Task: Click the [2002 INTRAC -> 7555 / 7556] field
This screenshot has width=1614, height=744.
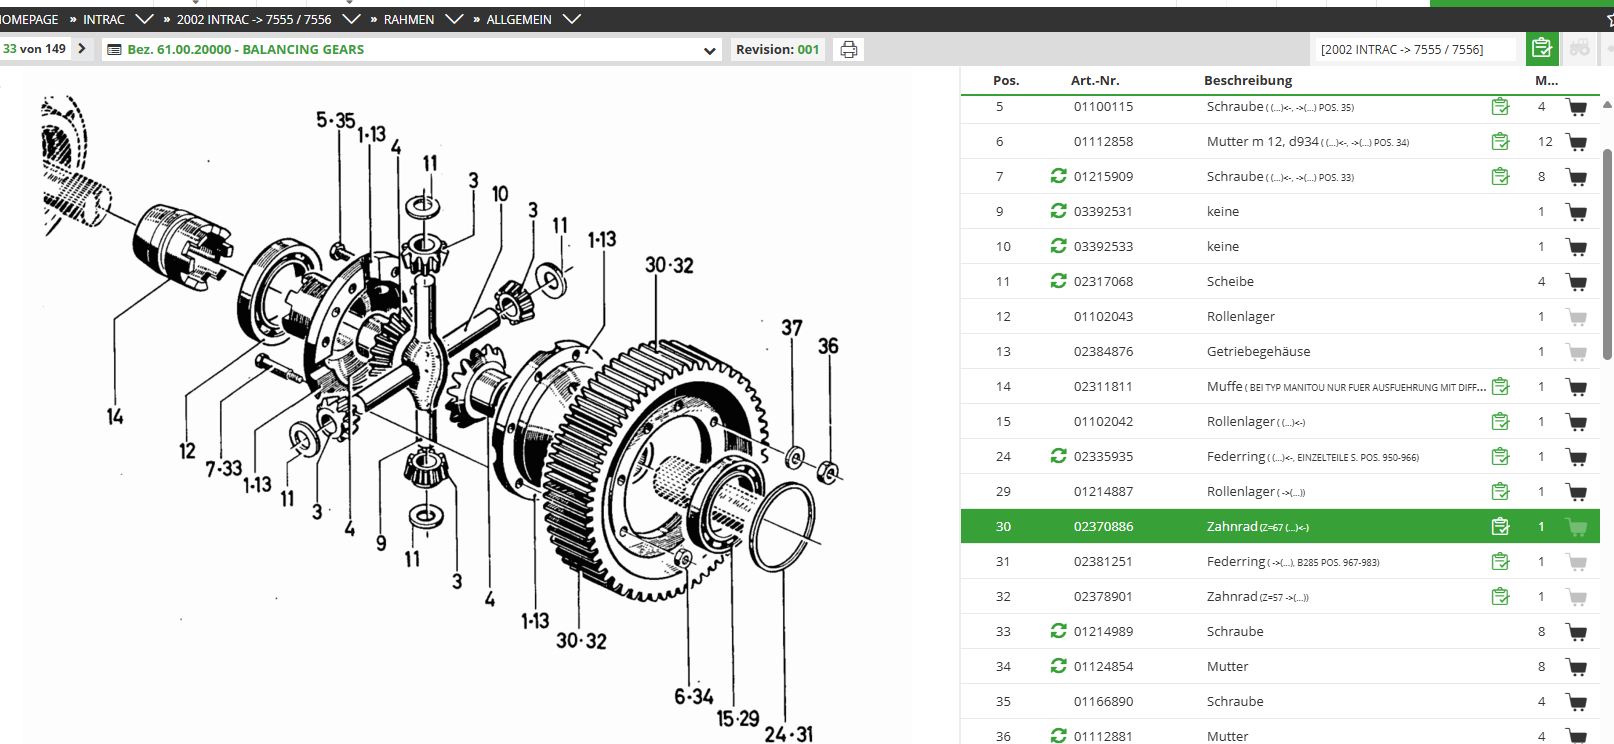Action: [1414, 49]
